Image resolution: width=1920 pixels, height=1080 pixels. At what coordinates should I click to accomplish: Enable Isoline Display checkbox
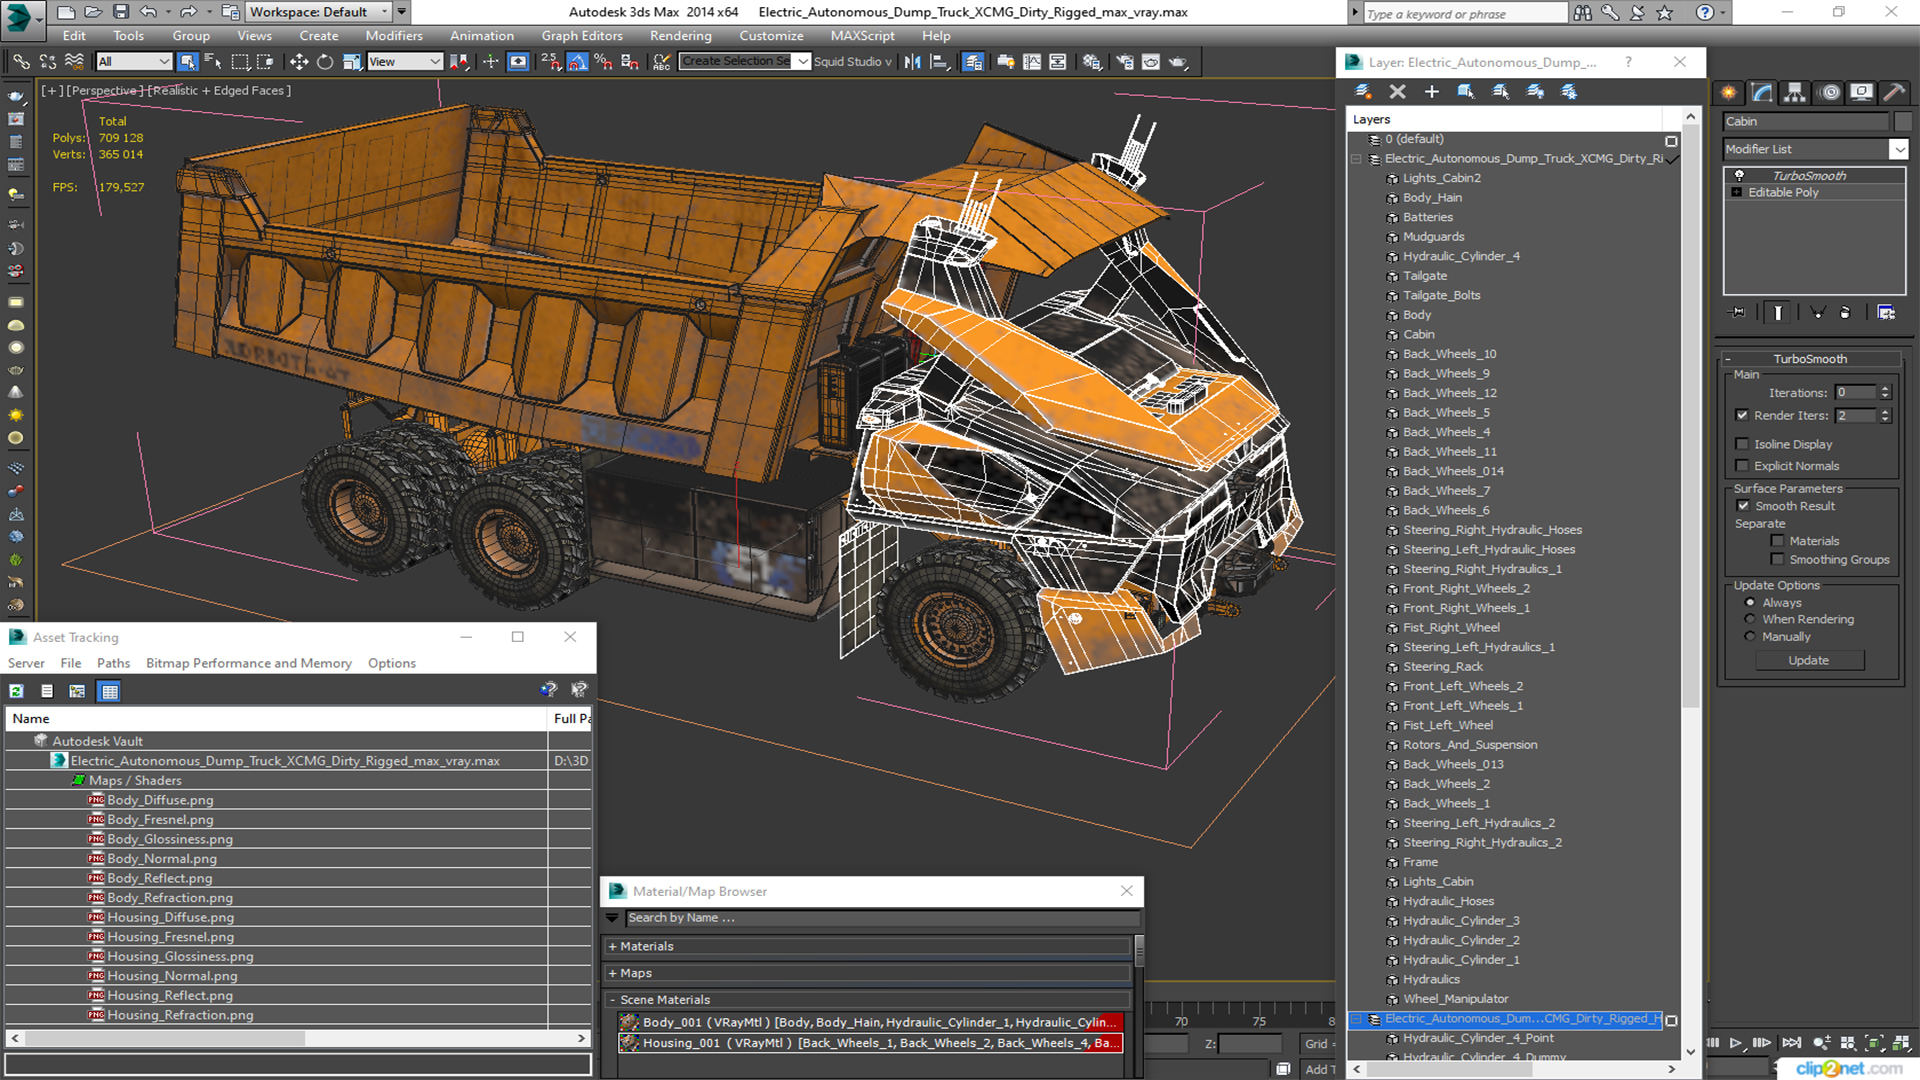click(1742, 444)
